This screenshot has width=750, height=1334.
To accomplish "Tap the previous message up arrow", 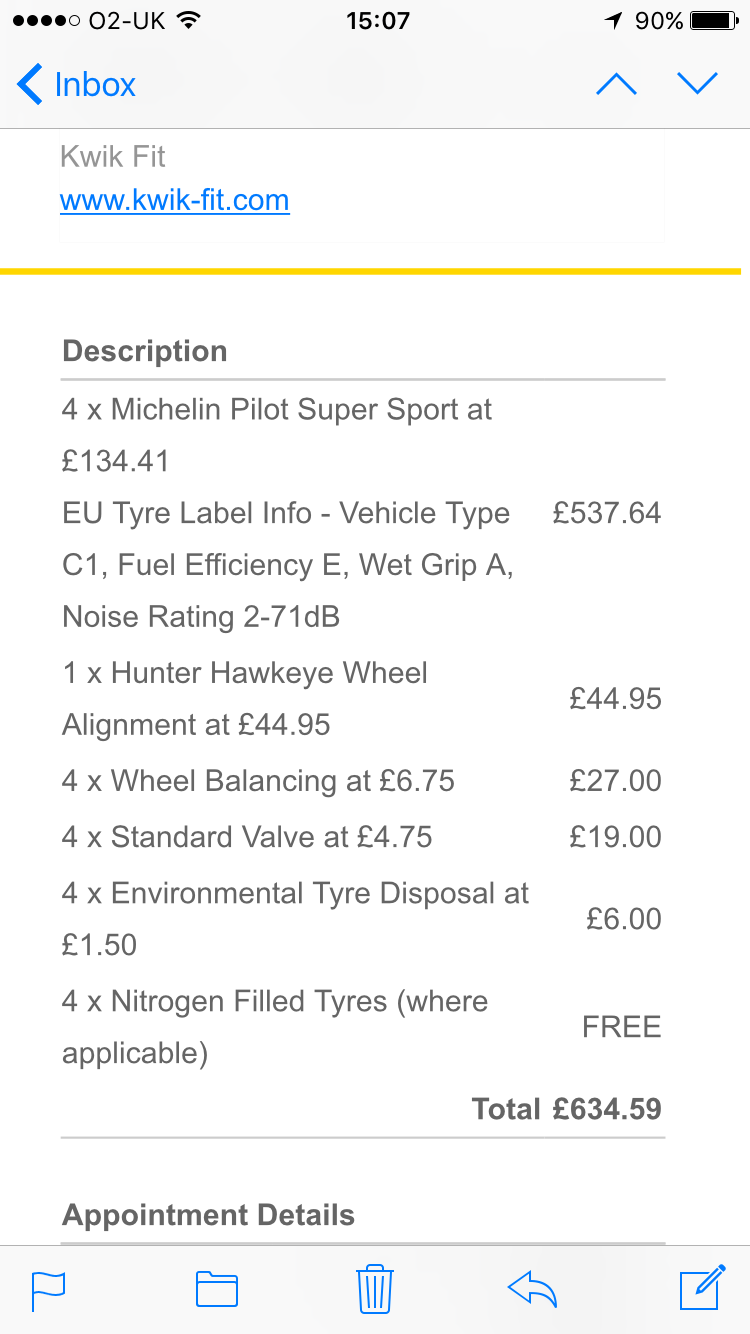I will tap(616, 85).
